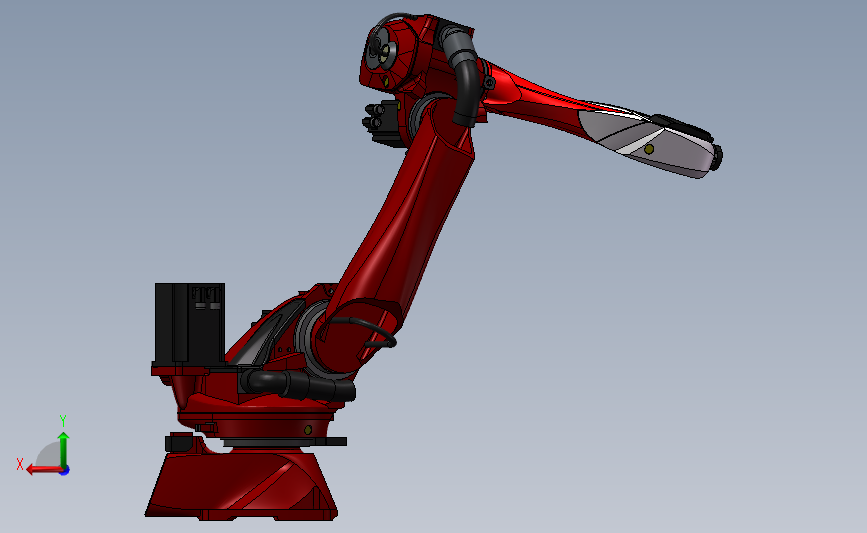Click the green Y axis arrow of the triad
867x533 pixels.
click(x=64, y=449)
